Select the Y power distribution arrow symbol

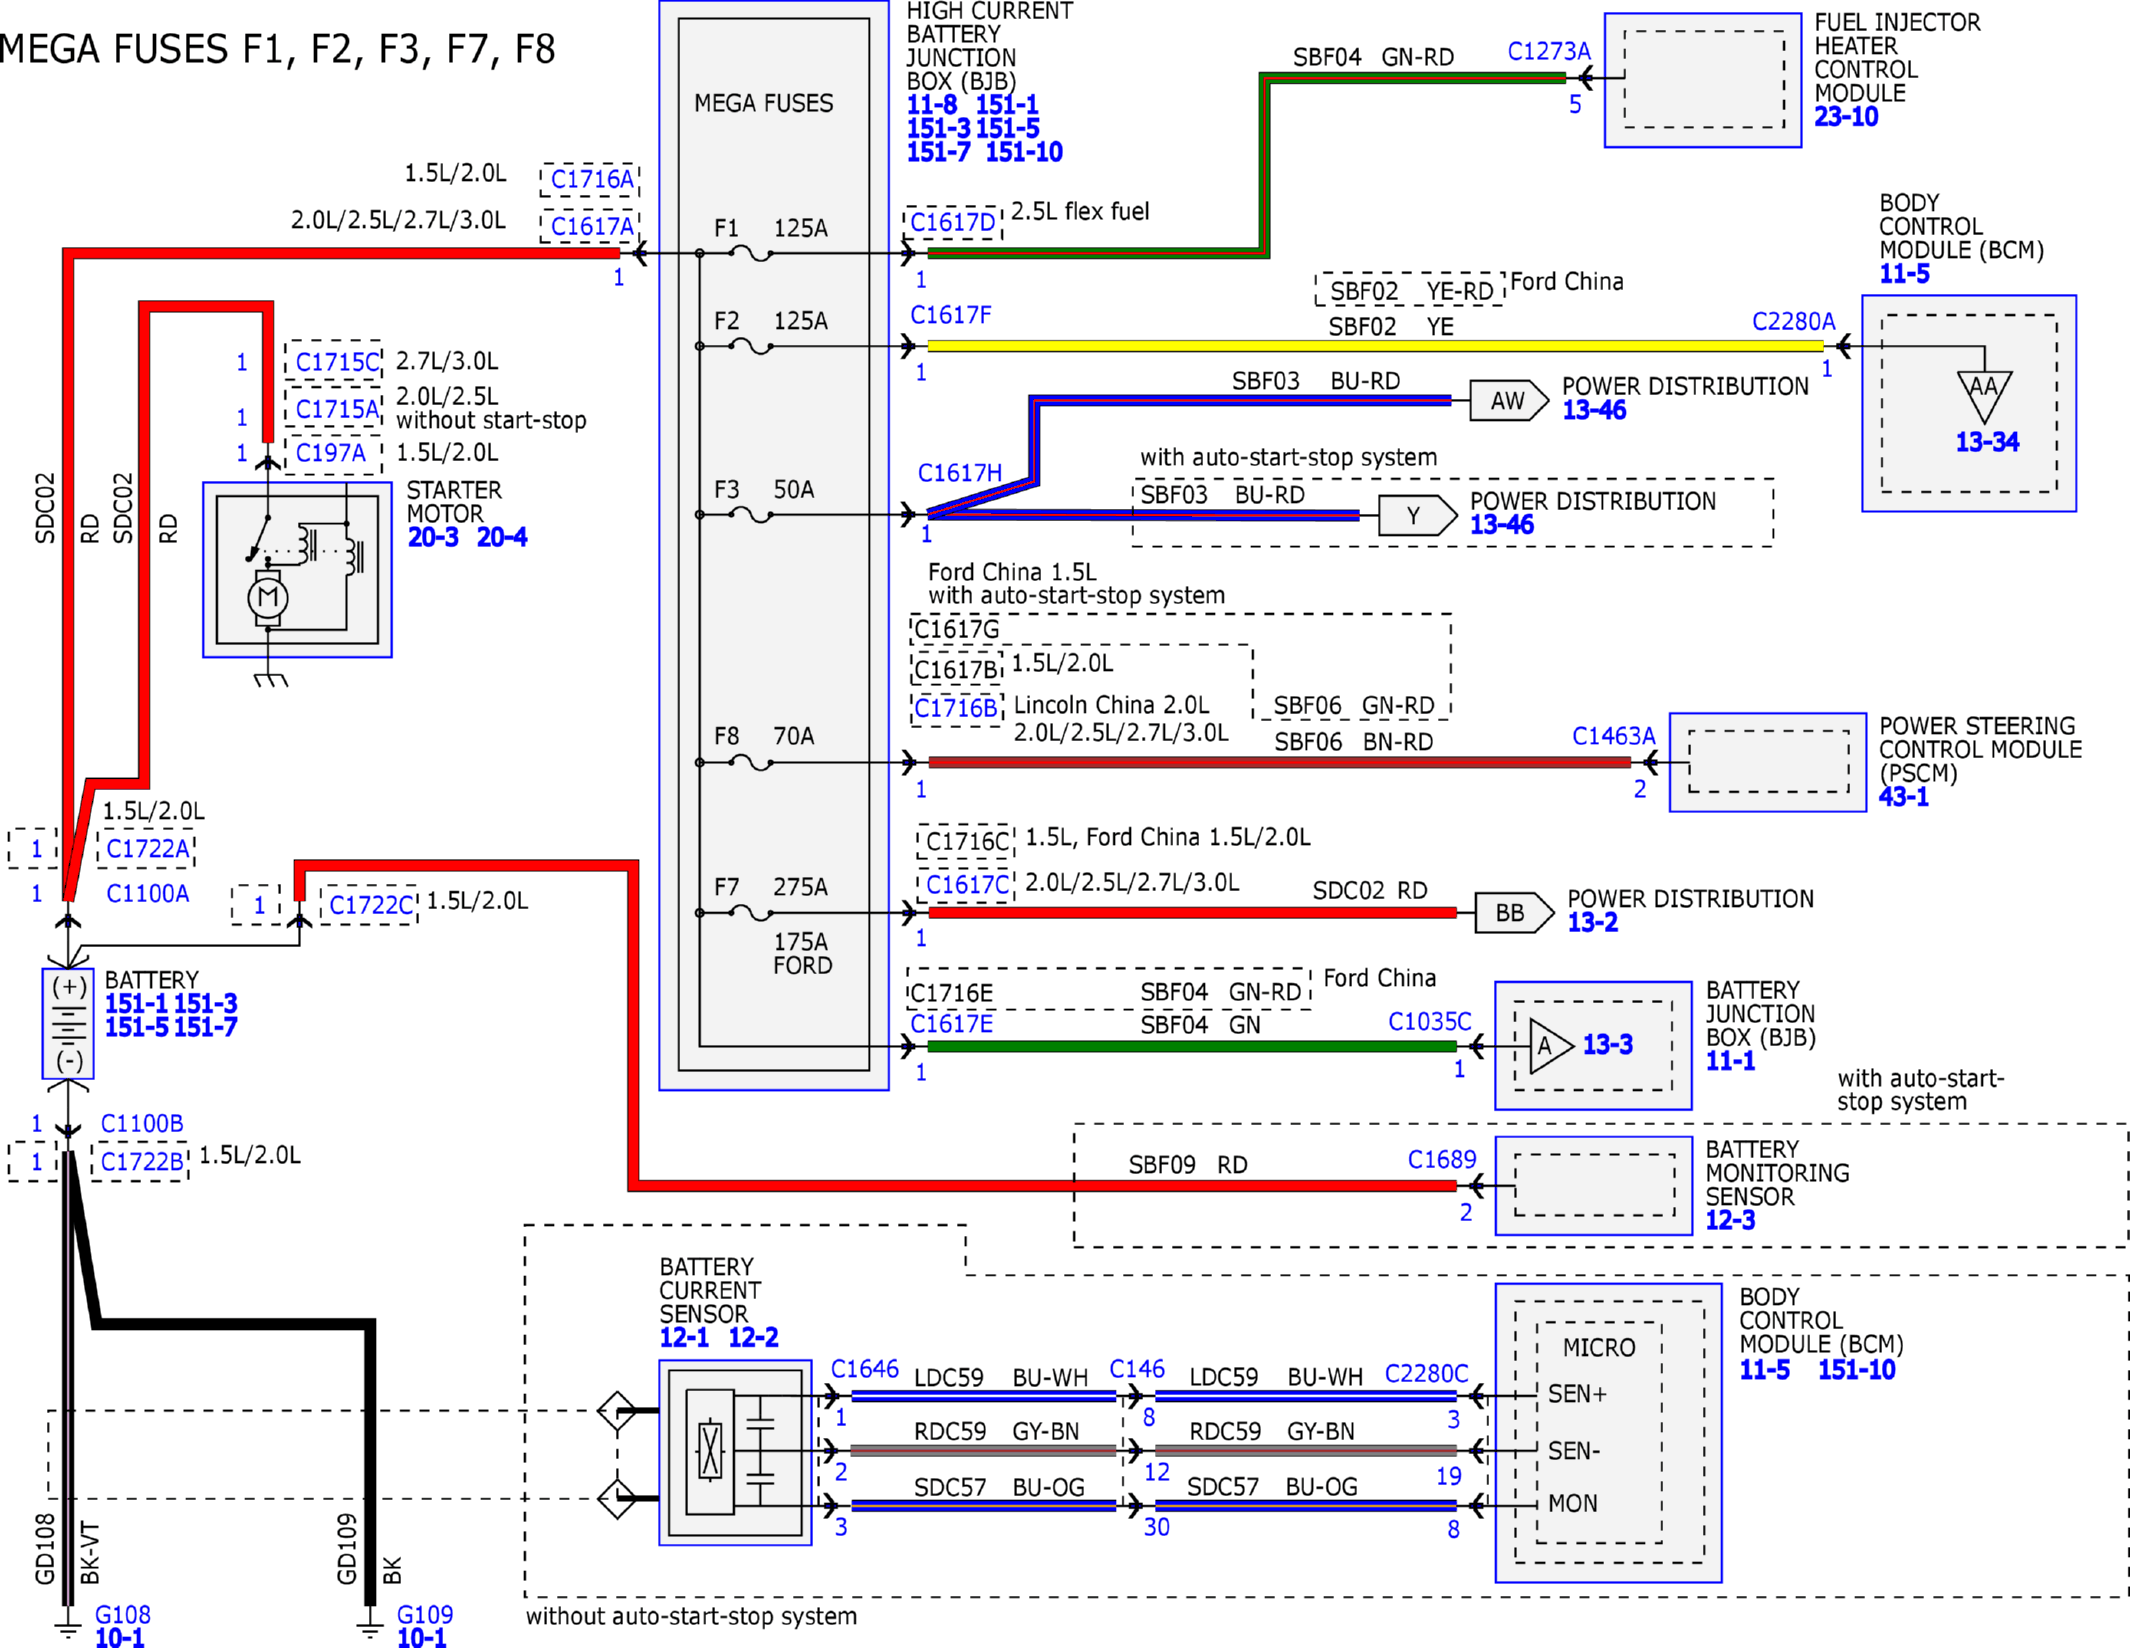[1417, 516]
